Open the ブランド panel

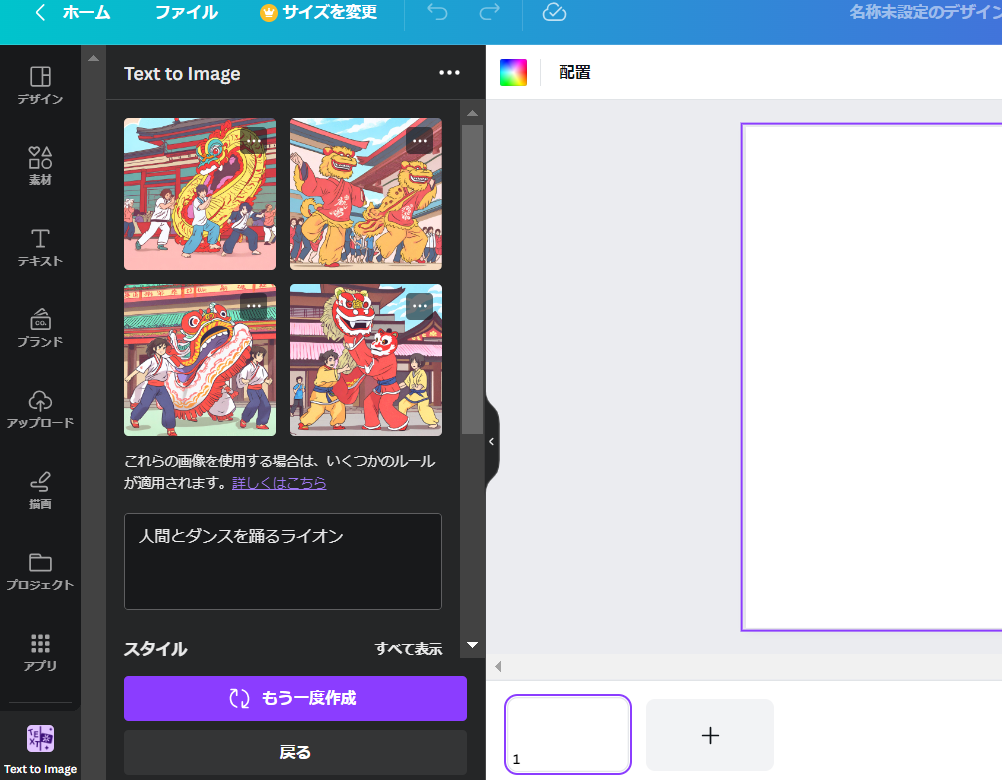40,328
